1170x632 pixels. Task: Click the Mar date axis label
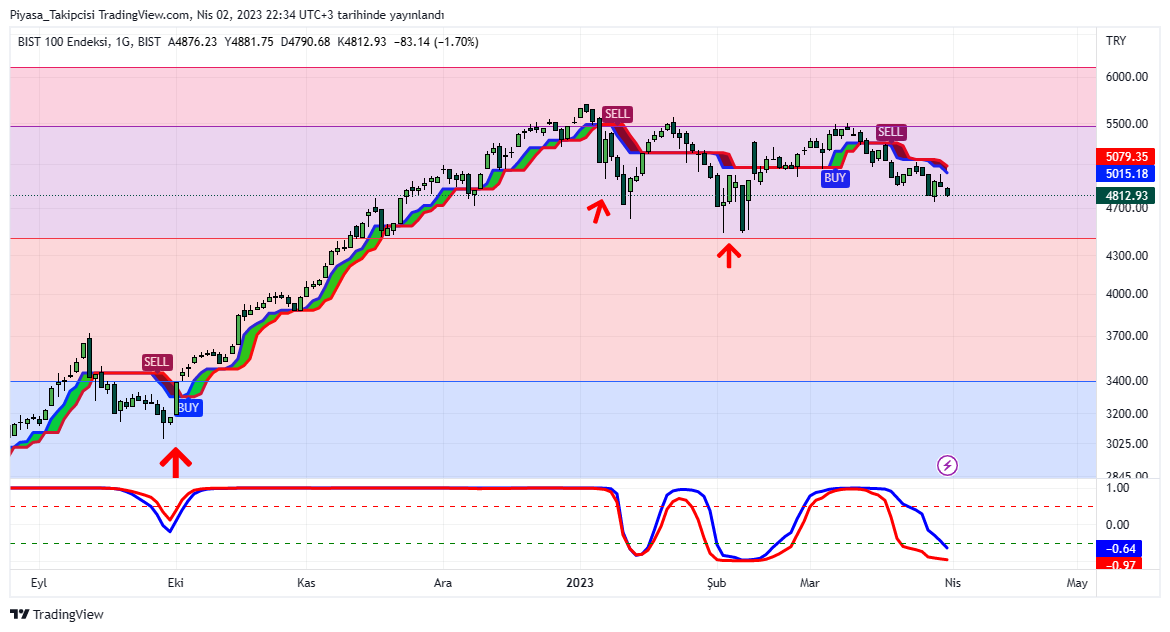(x=810, y=583)
